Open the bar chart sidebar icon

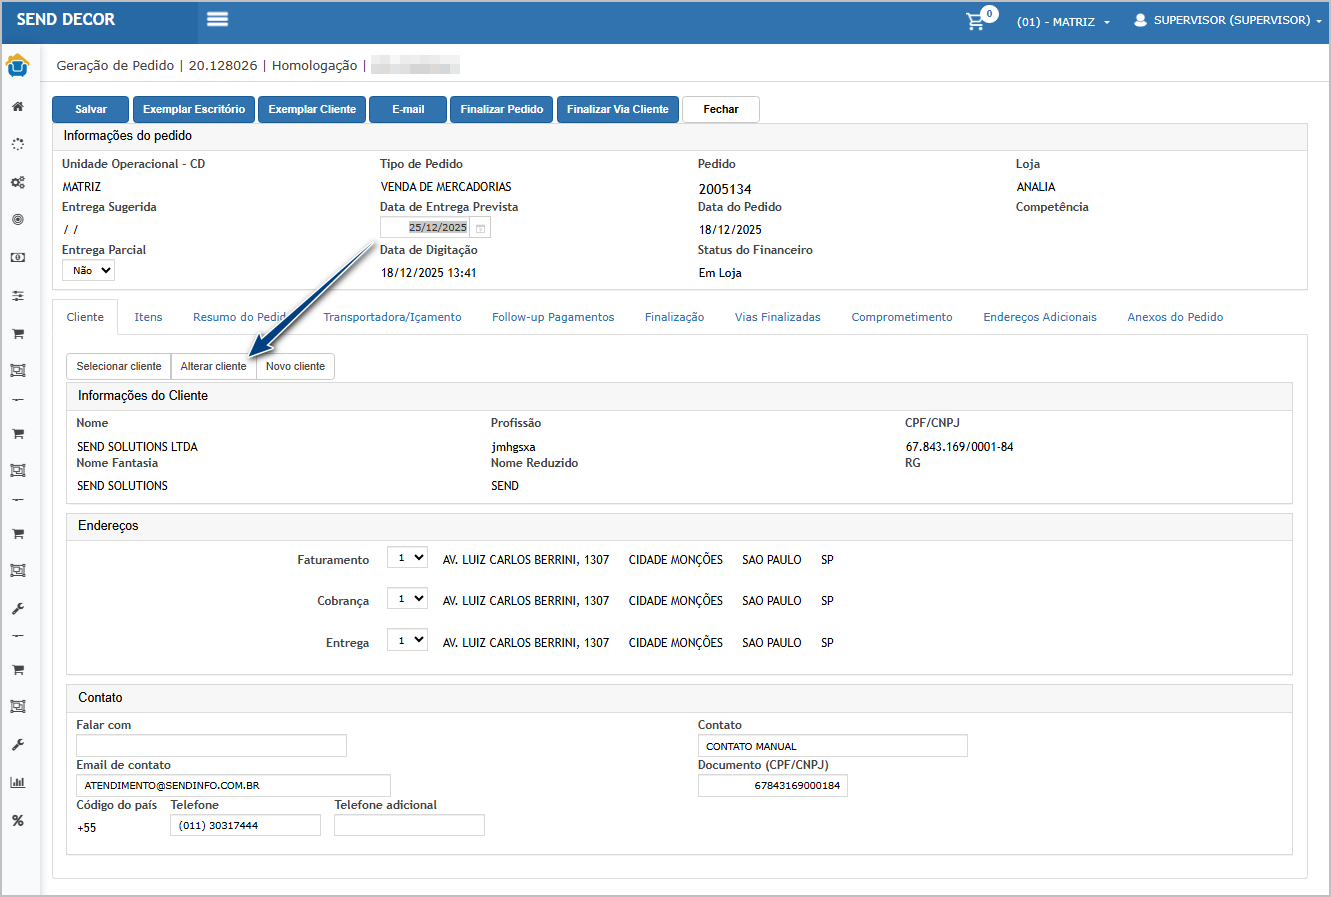click(x=18, y=783)
